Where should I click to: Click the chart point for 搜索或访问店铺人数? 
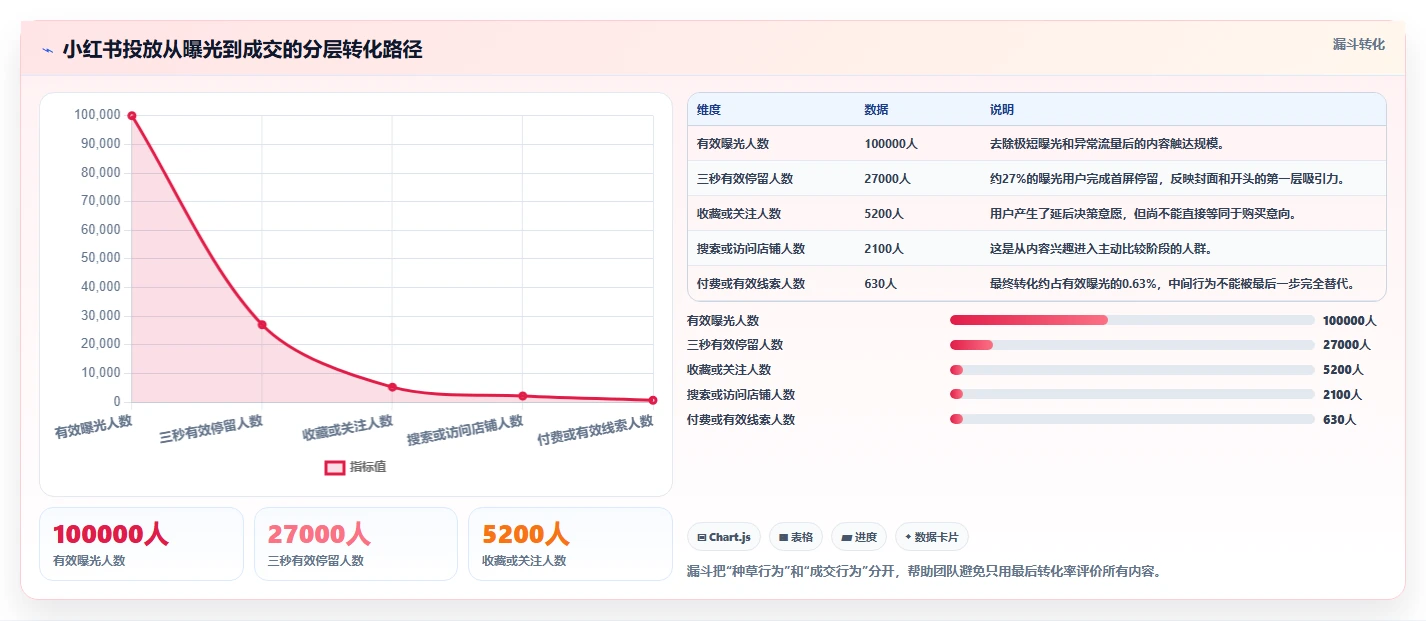tap(522, 396)
